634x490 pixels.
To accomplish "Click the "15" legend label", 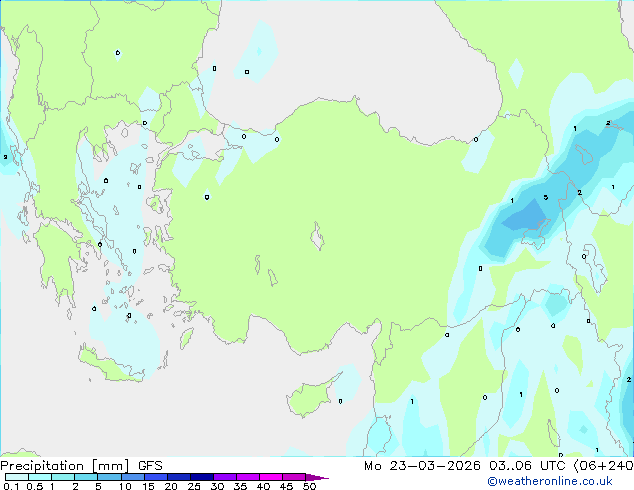I will pyautogui.click(x=148, y=486).
